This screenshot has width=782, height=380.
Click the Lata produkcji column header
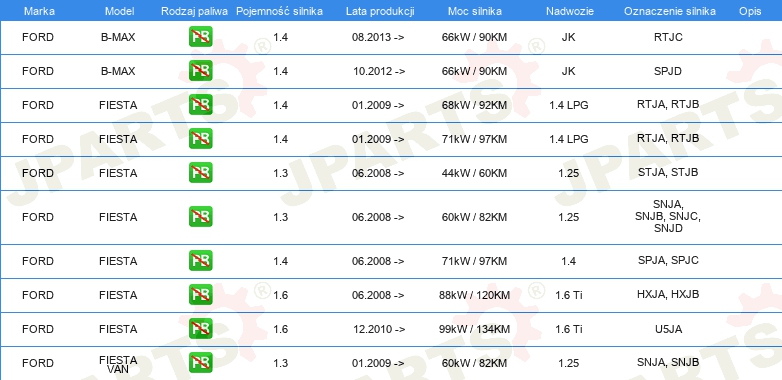[380, 11]
